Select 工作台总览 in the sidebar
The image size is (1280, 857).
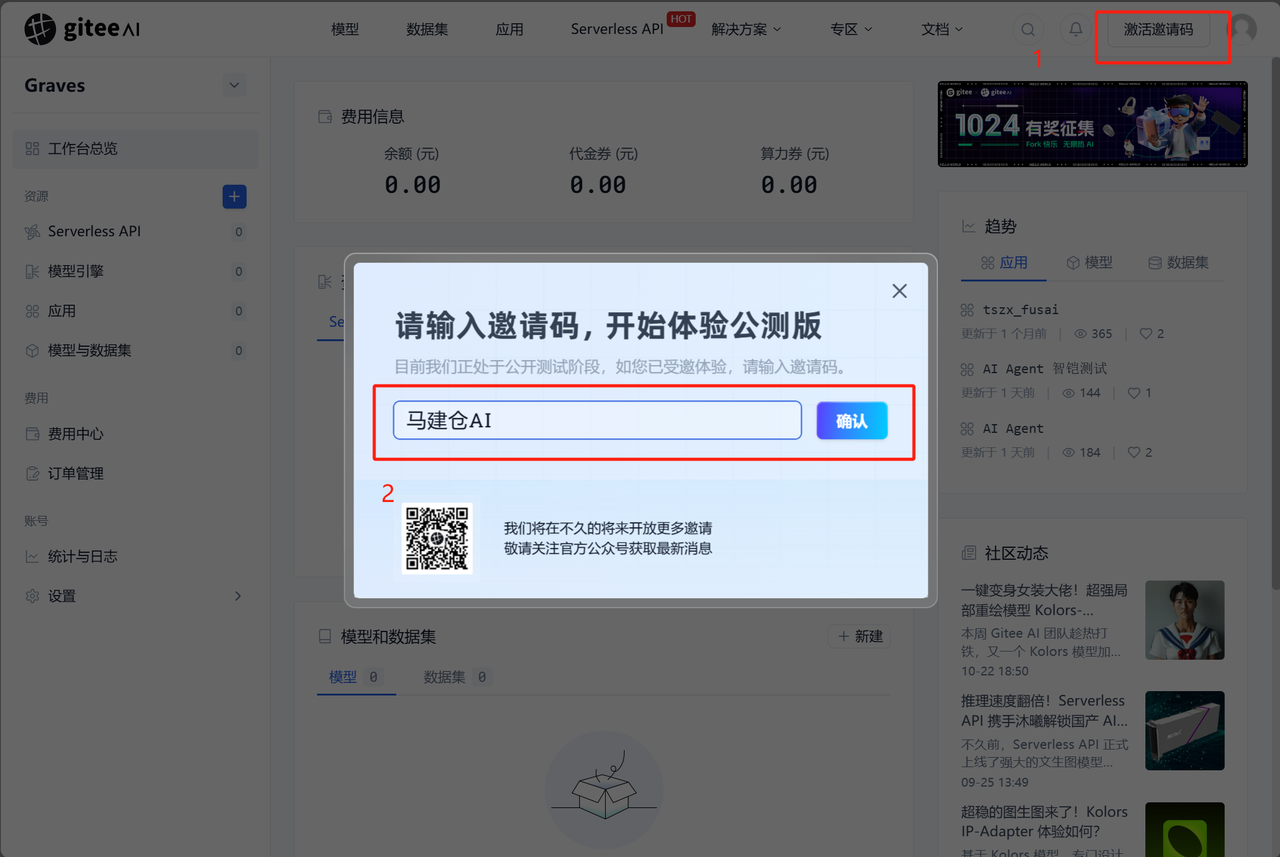click(x=135, y=148)
